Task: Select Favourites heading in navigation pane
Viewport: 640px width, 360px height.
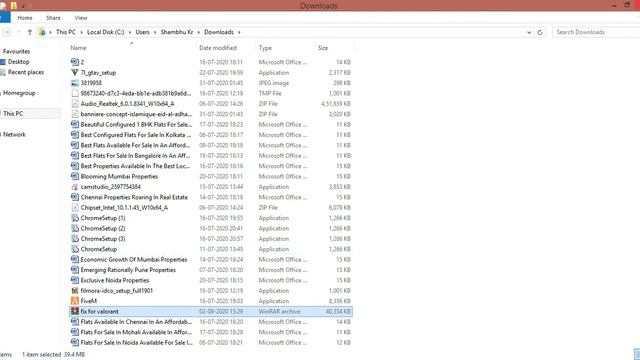Action: [x=16, y=51]
